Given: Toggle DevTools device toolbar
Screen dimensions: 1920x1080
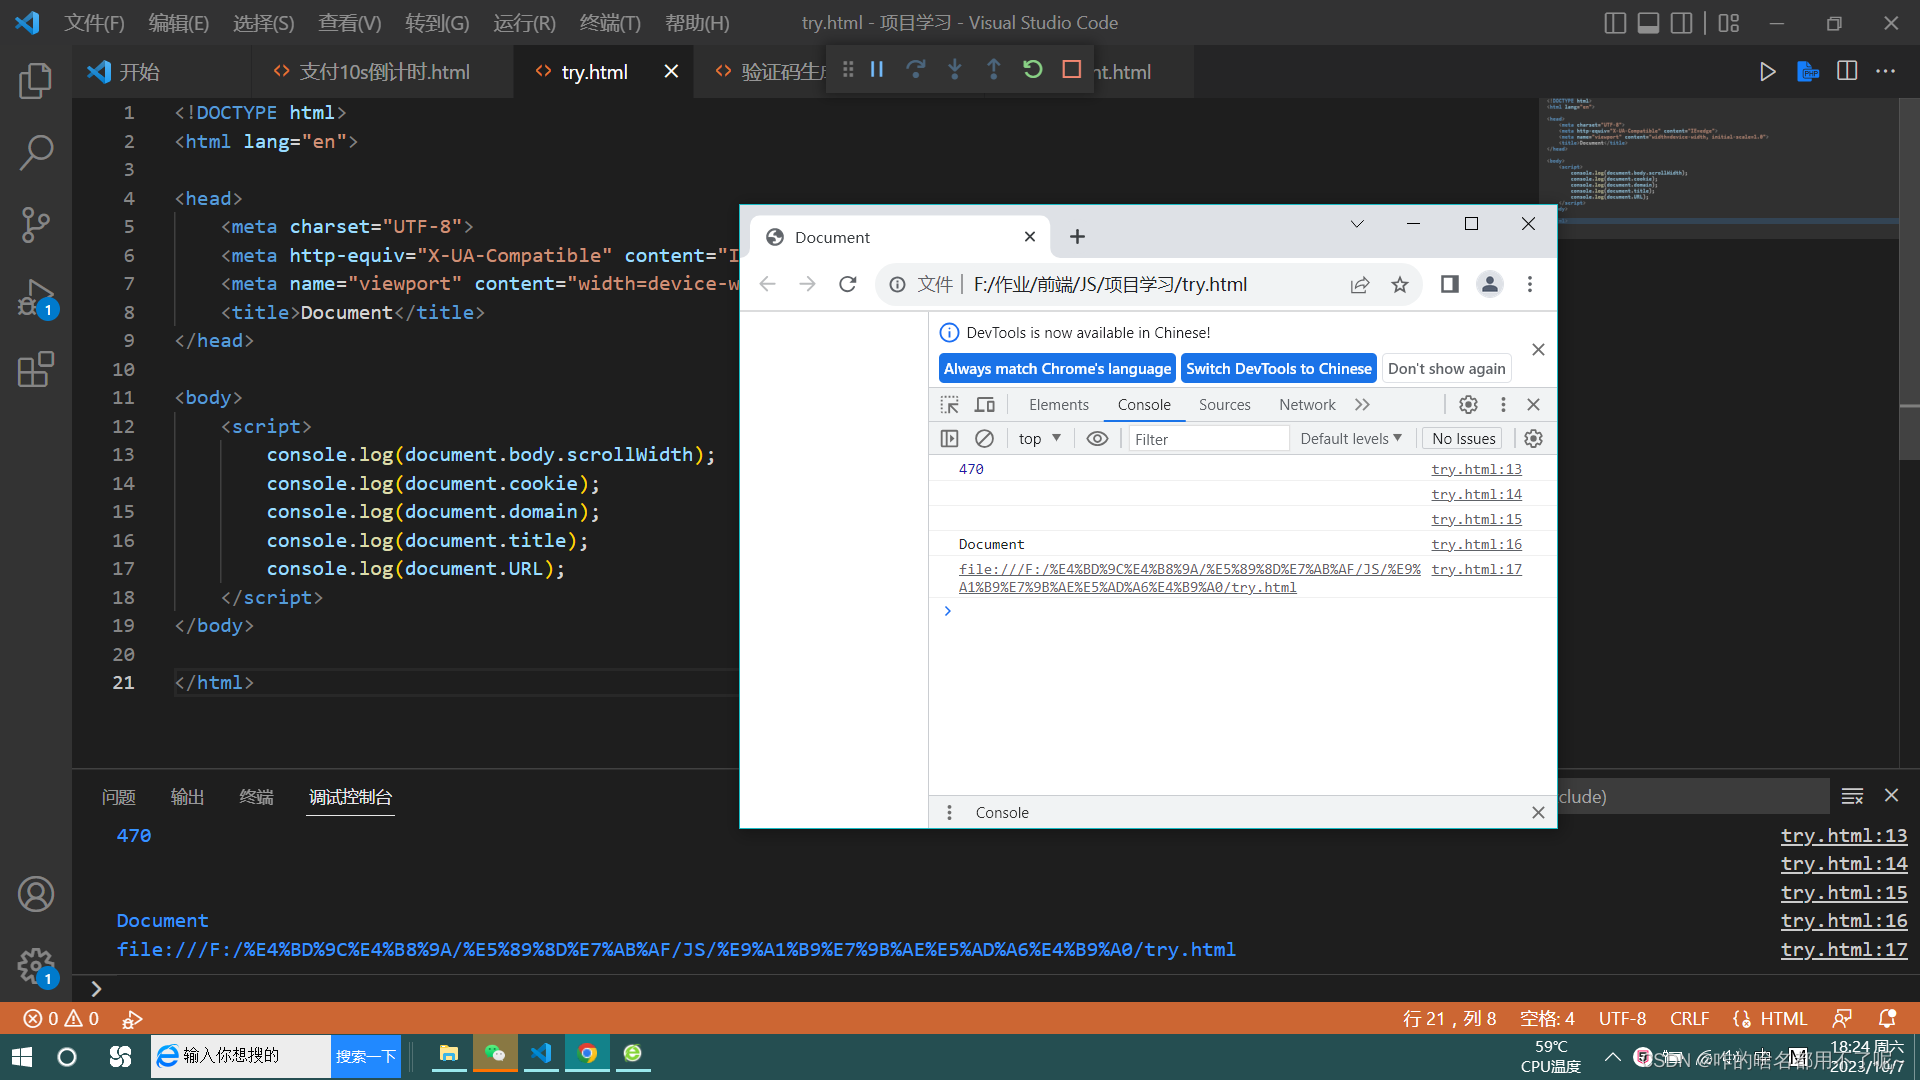Looking at the screenshot, I should click(x=985, y=404).
